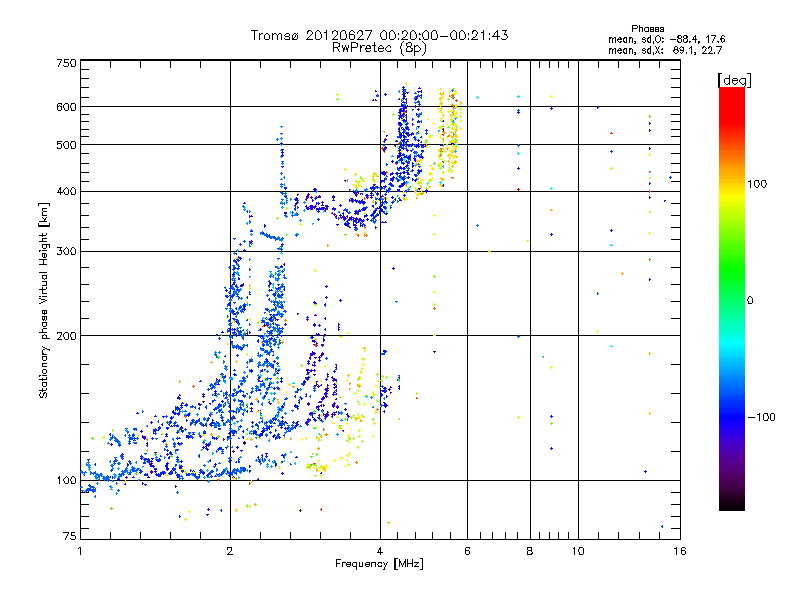
Task: Click the y-axis tick label '600'
Action: [66, 107]
